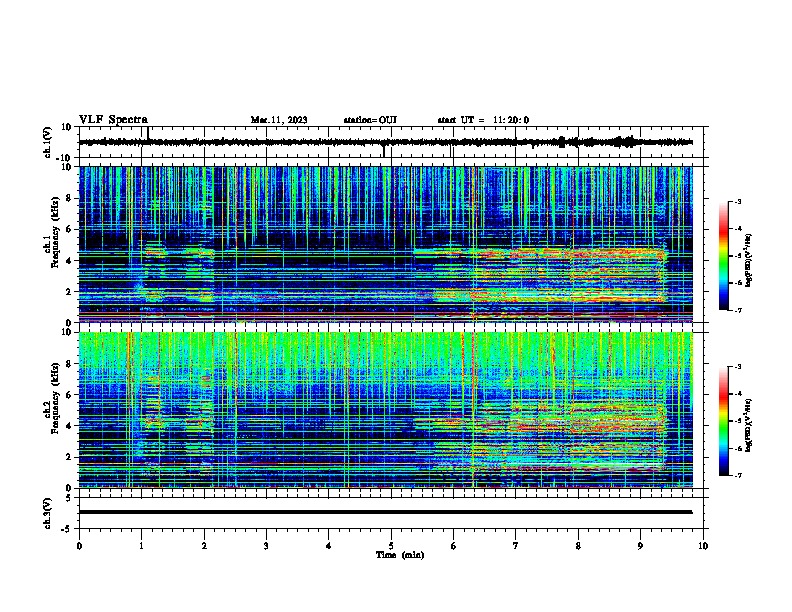
Task: Click time-axis tick label "5" minutes
Action: [391, 546]
